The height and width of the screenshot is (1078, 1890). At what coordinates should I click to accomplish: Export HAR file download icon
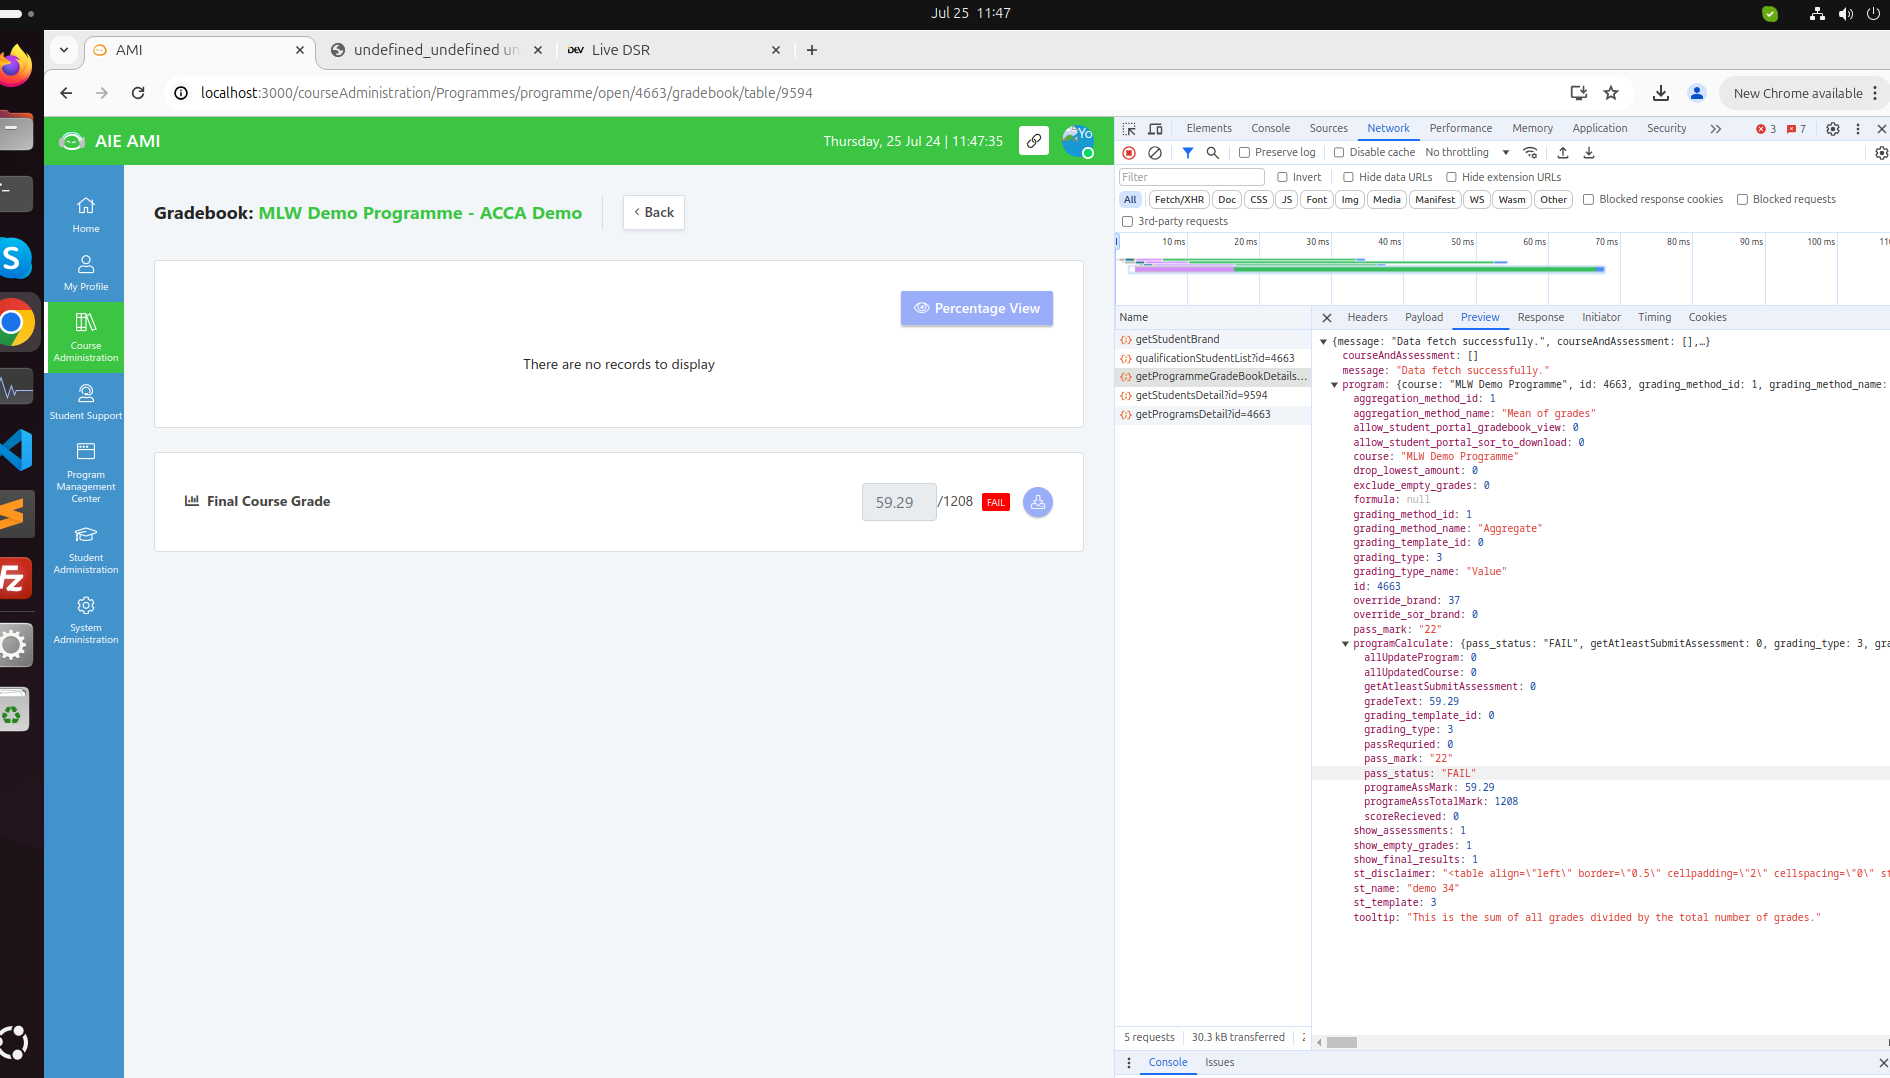click(x=1589, y=153)
